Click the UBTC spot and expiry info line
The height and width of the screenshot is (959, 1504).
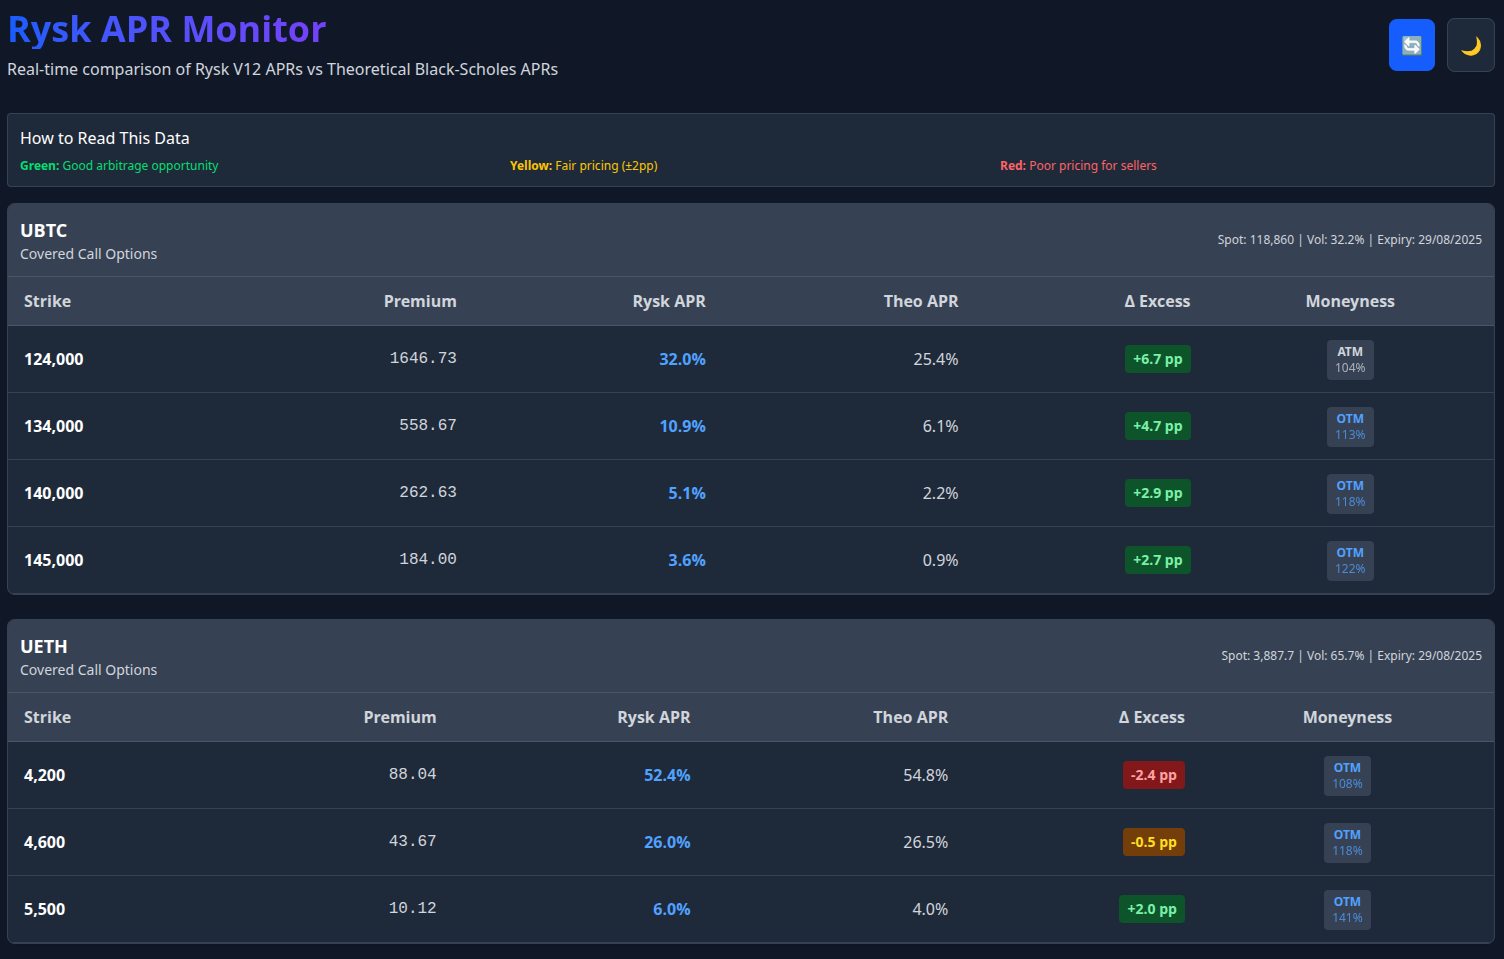point(1349,240)
